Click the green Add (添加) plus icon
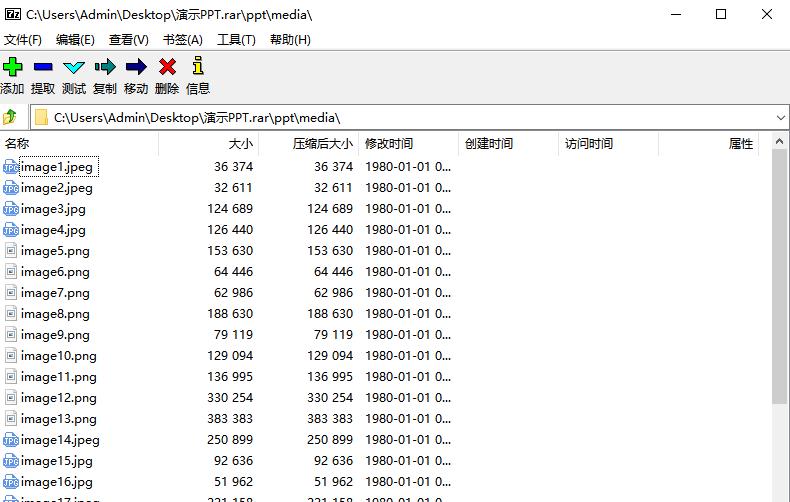Image resolution: width=790 pixels, height=502 pixels. (x=12, y=67)
